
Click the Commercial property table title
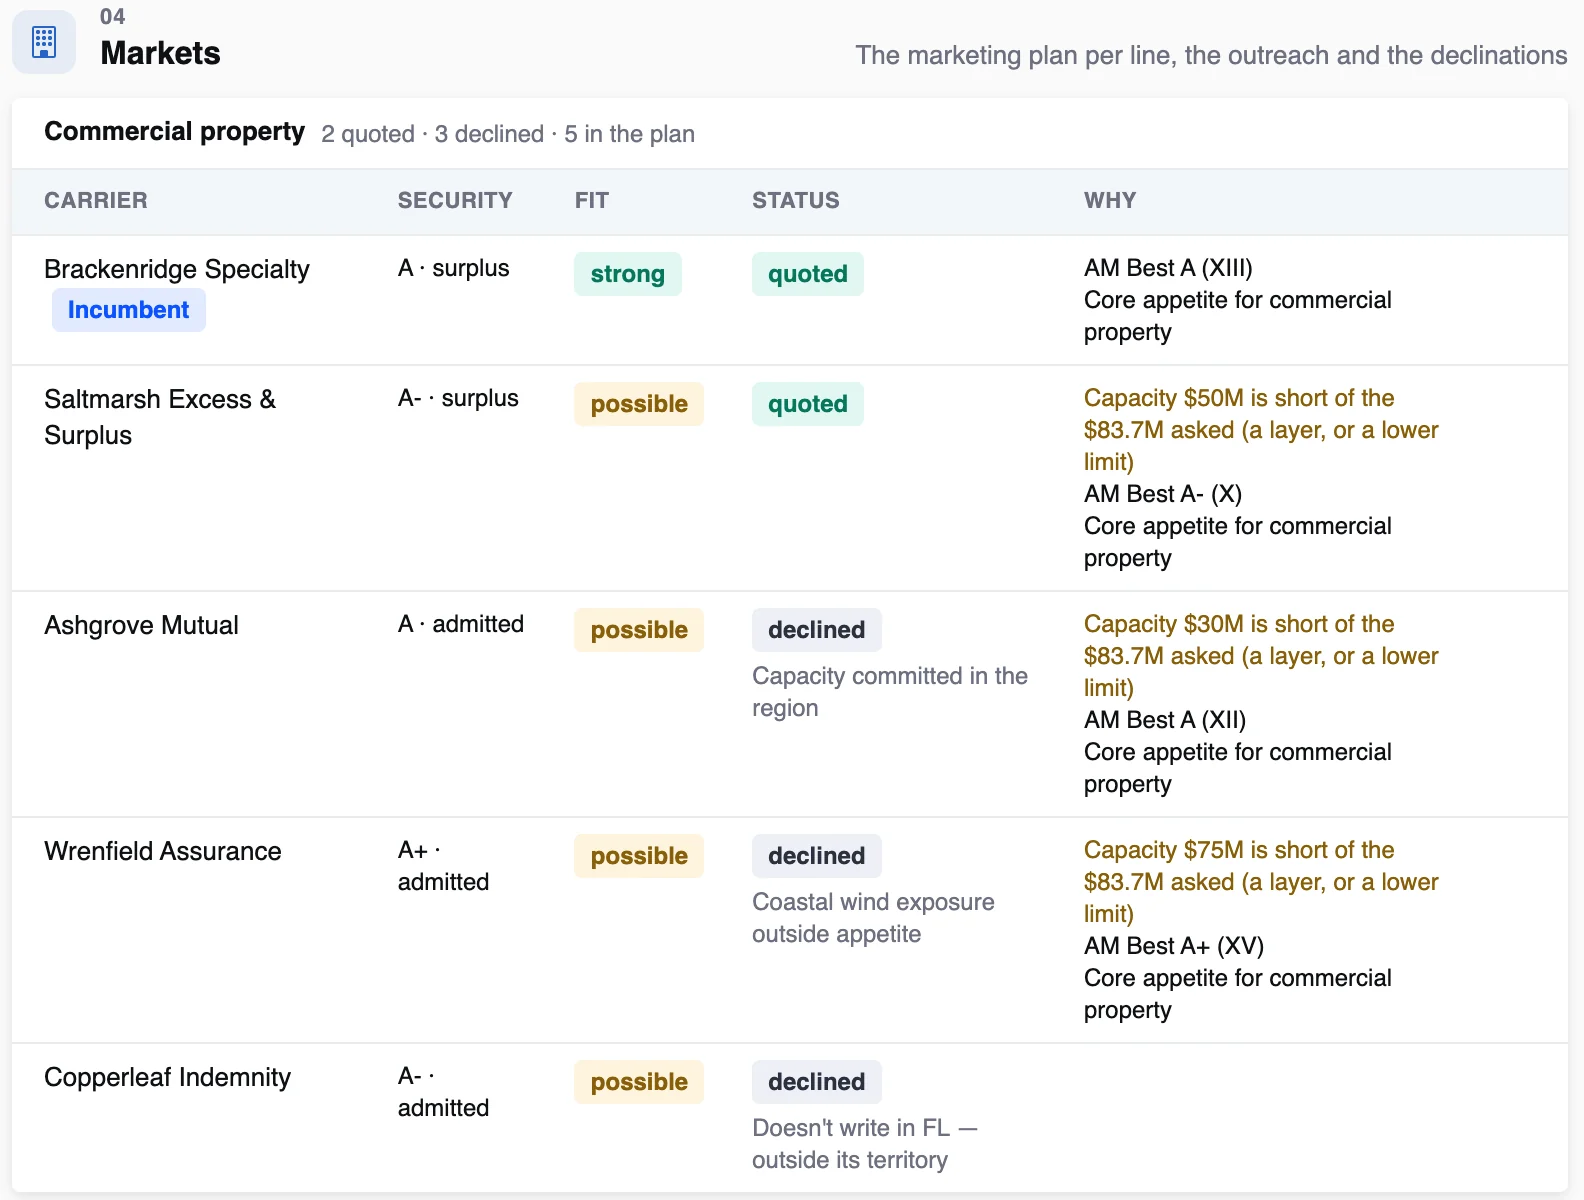[x=174, y=131]
